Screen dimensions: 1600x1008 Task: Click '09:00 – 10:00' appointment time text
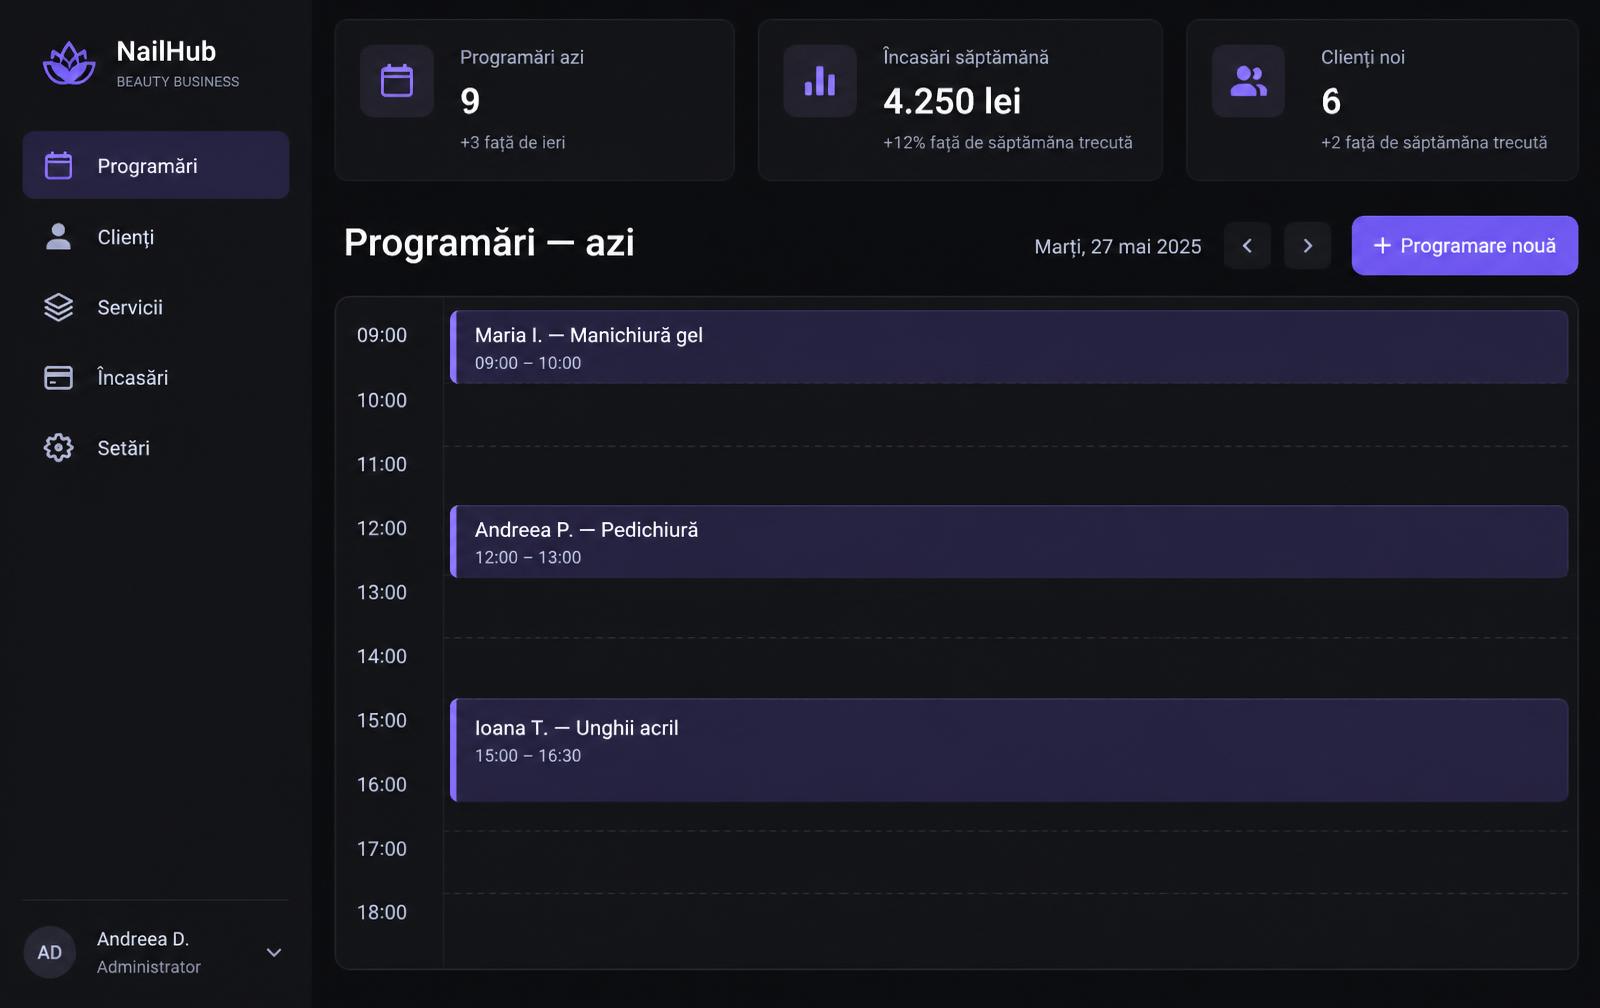(x=528, y=363)
